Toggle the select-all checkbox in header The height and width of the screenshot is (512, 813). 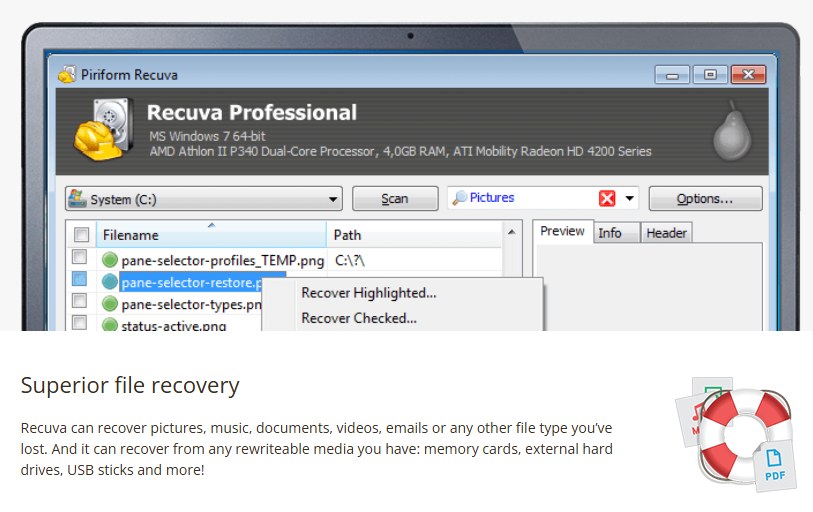coord(81,234)
